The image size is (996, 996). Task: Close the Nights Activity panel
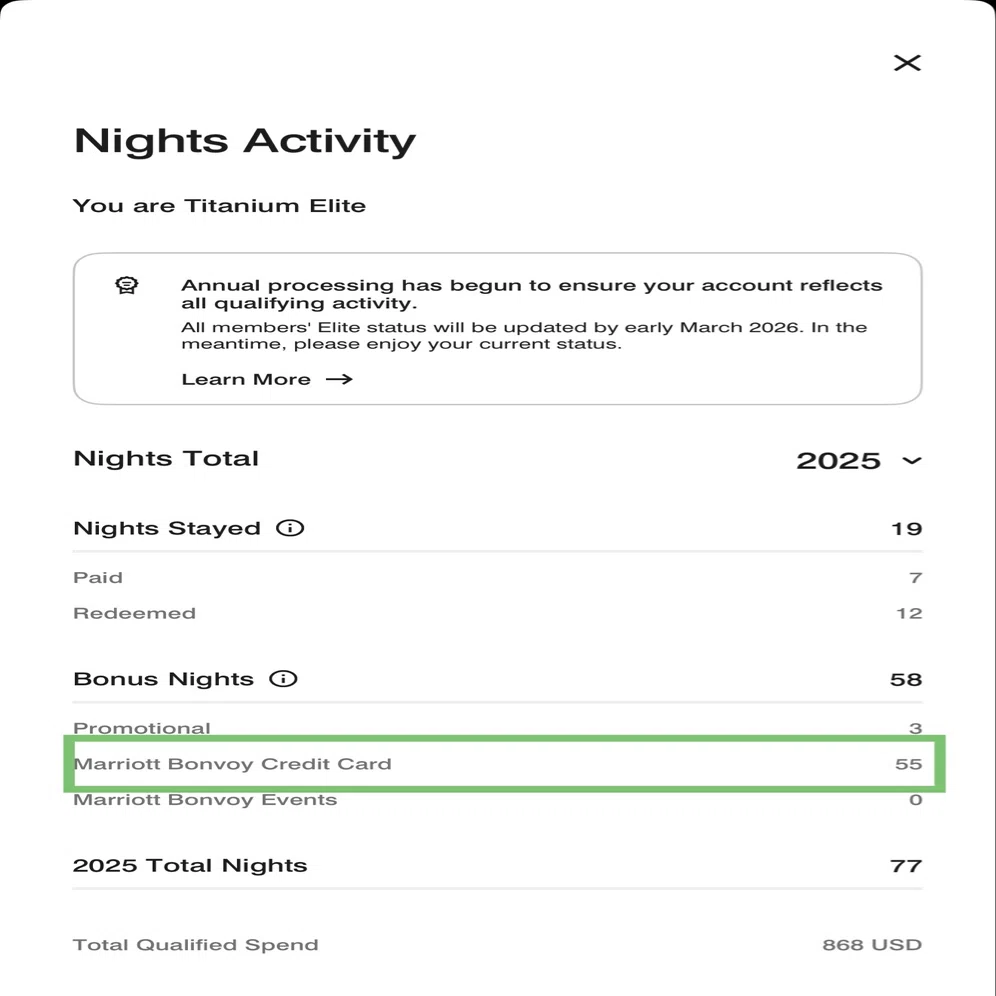pyautogui.click(x=907, y=63)
